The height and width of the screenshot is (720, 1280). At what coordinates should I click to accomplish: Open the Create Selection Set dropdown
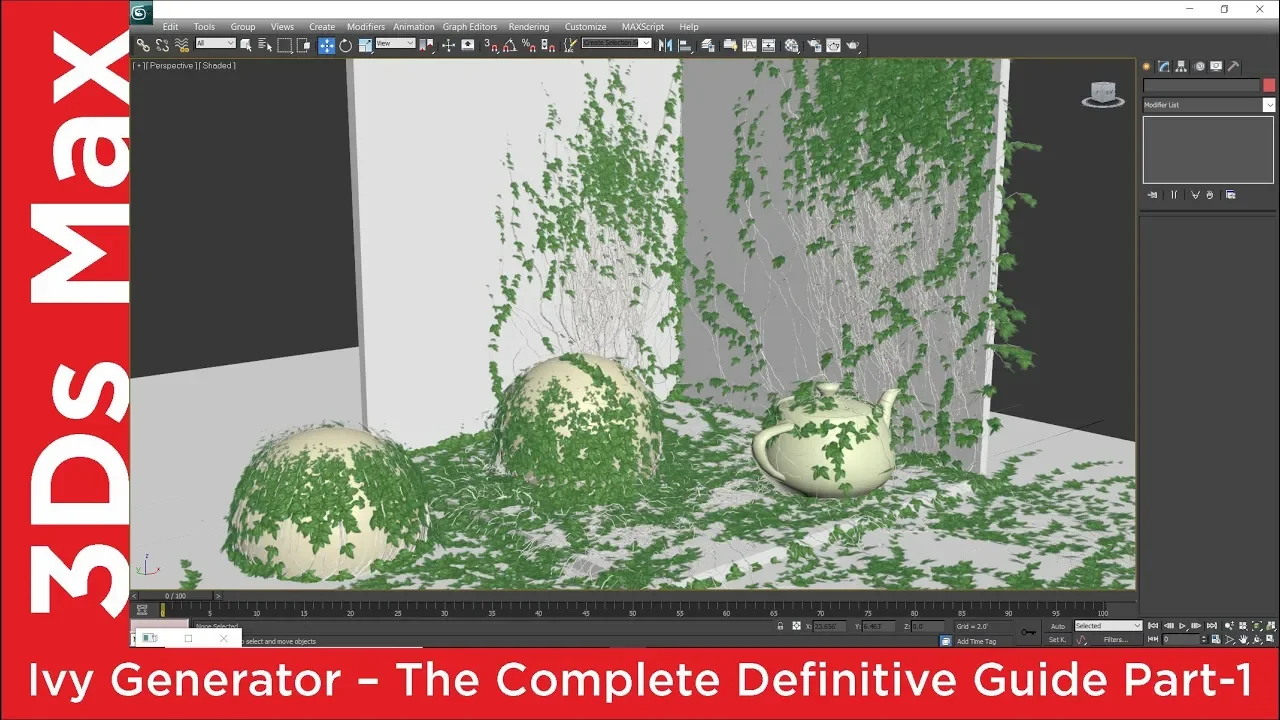616,43
